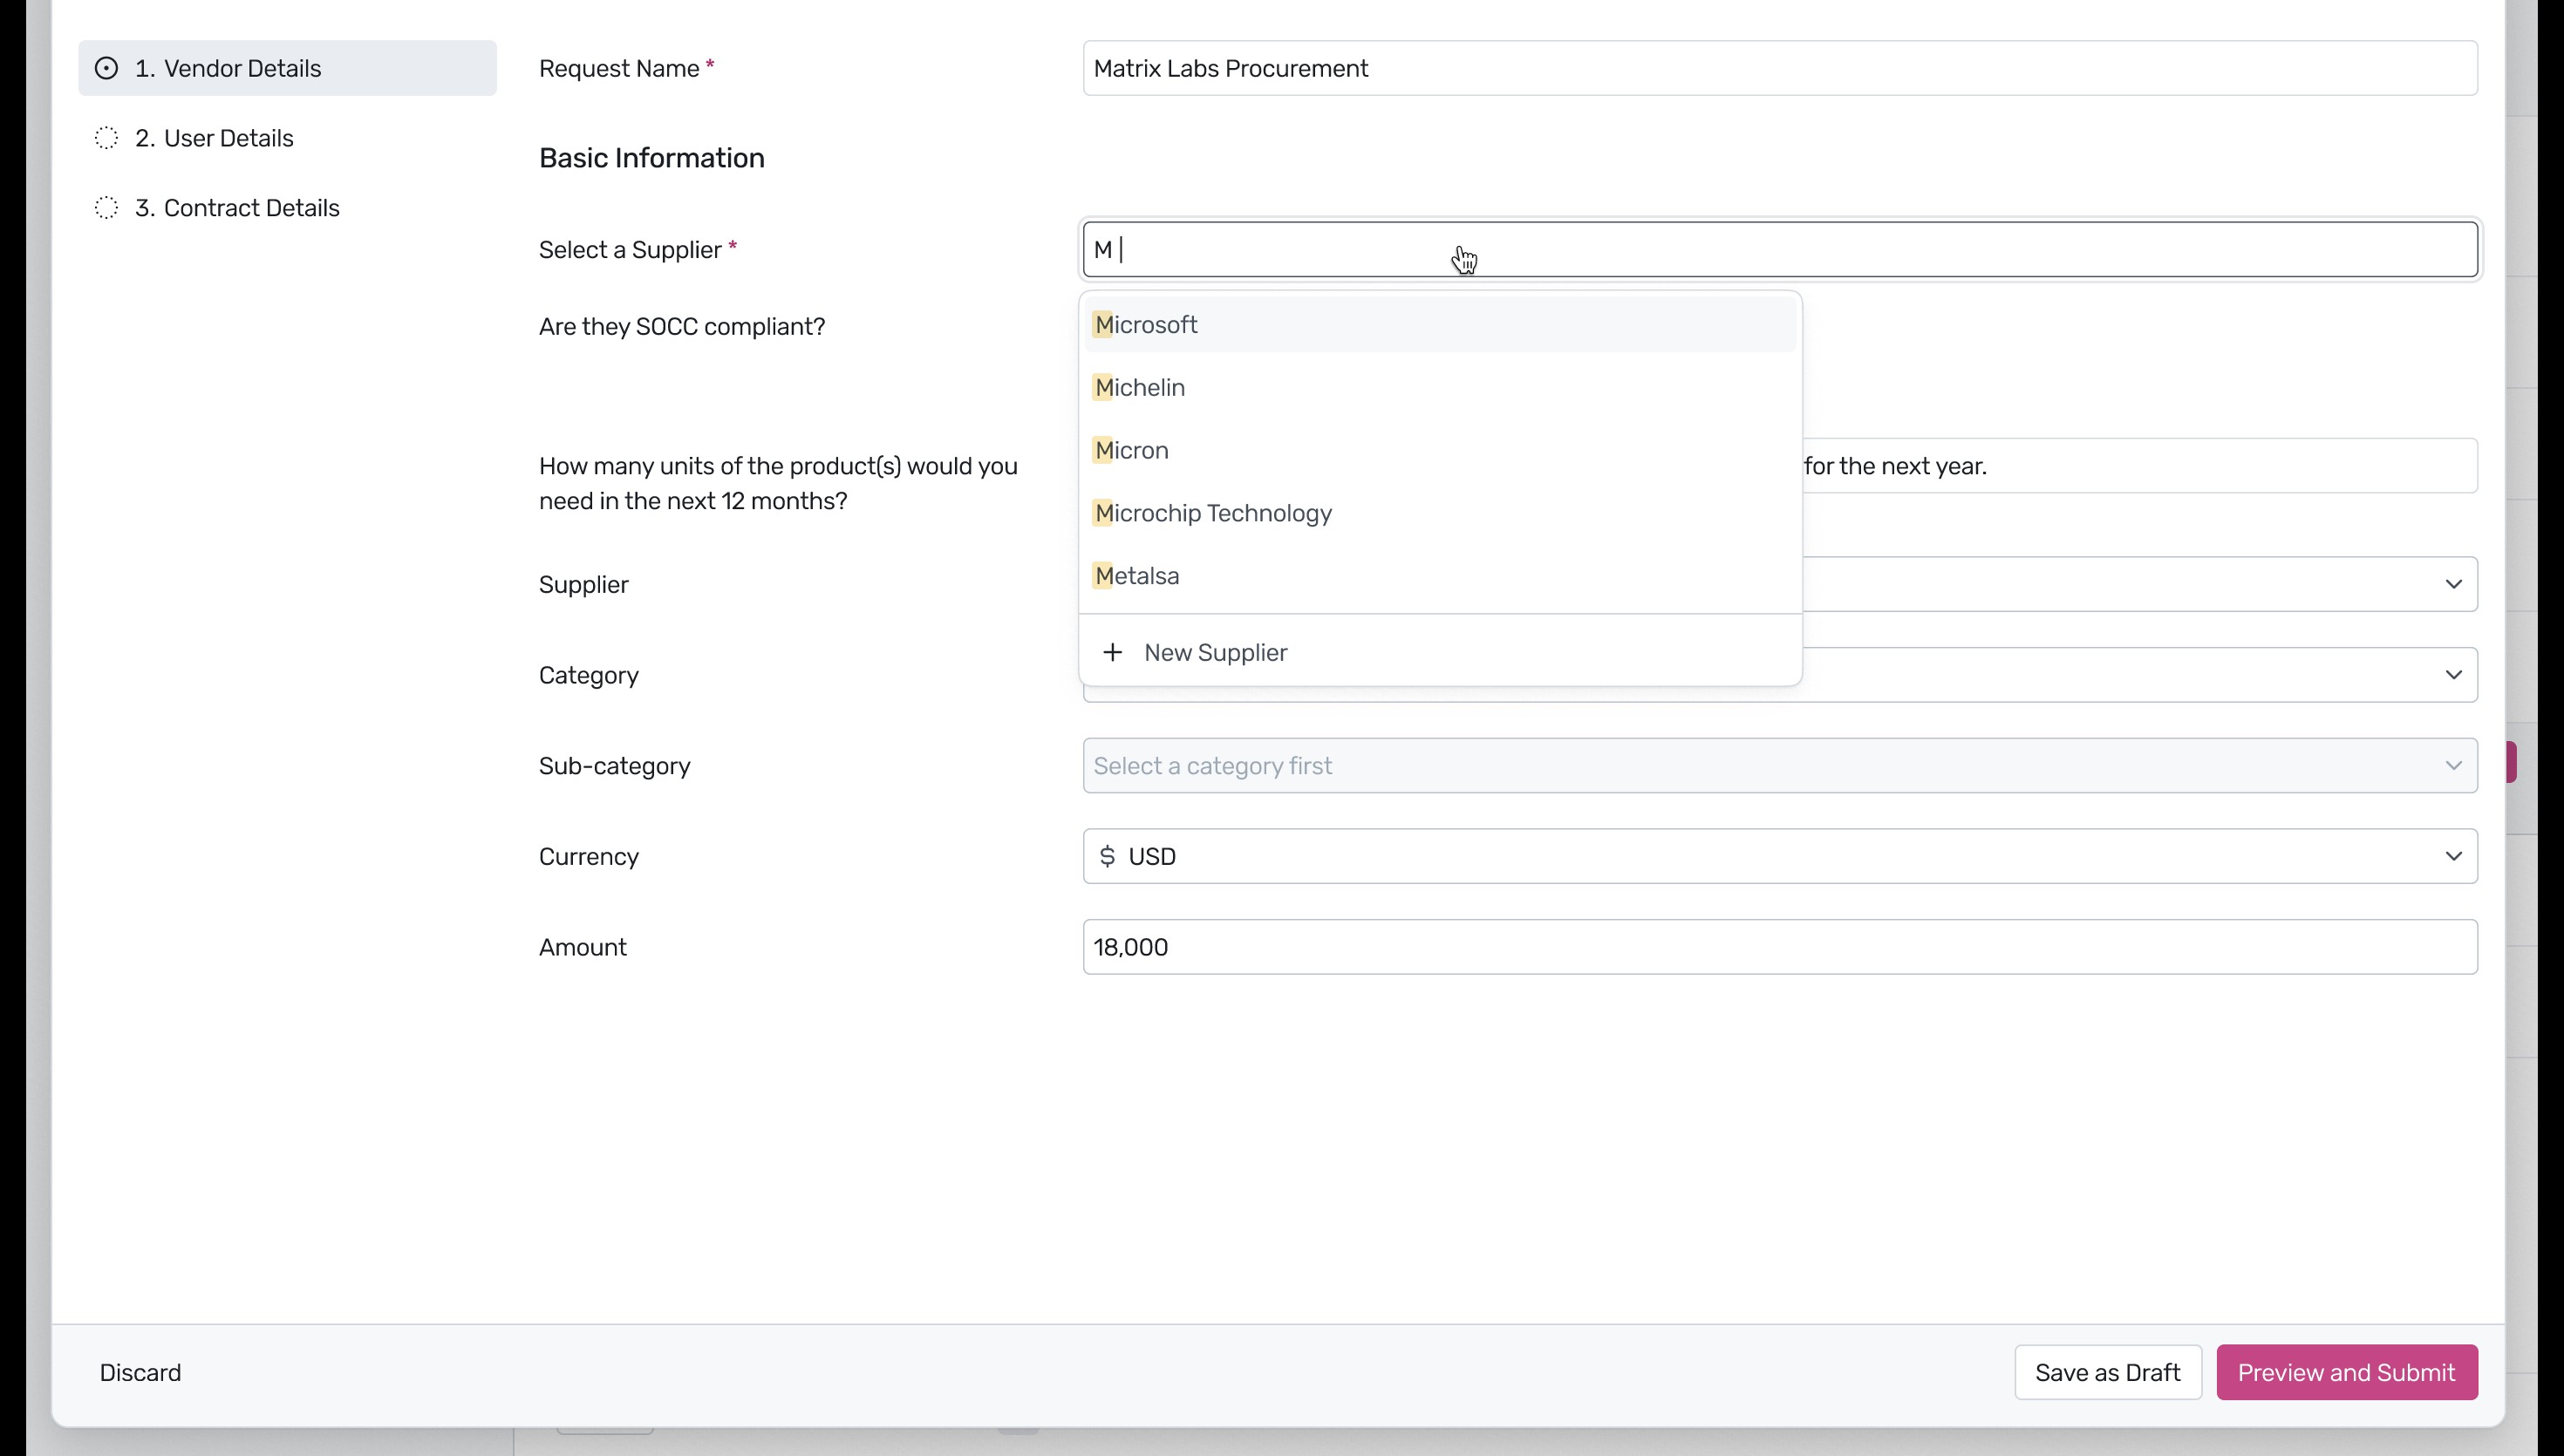Image resolution: width=2564 pixels, height=1456 pixels.
Task: Click the Are they SOCC compliant label
Action: click(681, 328)
